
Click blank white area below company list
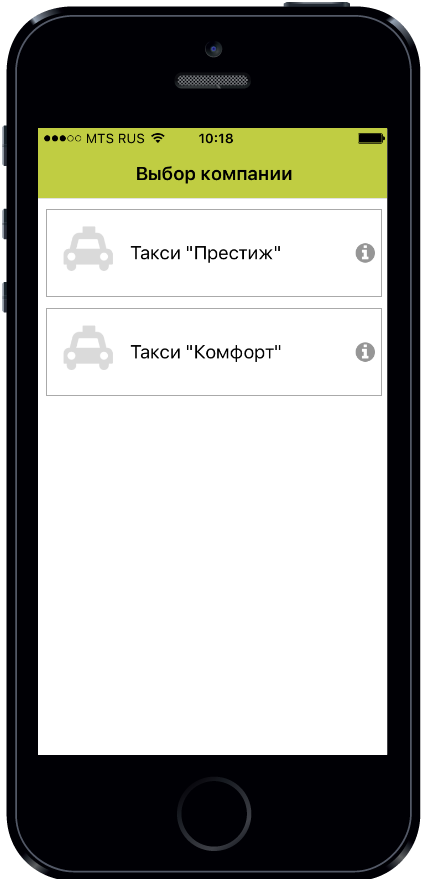tap(213, 574)
